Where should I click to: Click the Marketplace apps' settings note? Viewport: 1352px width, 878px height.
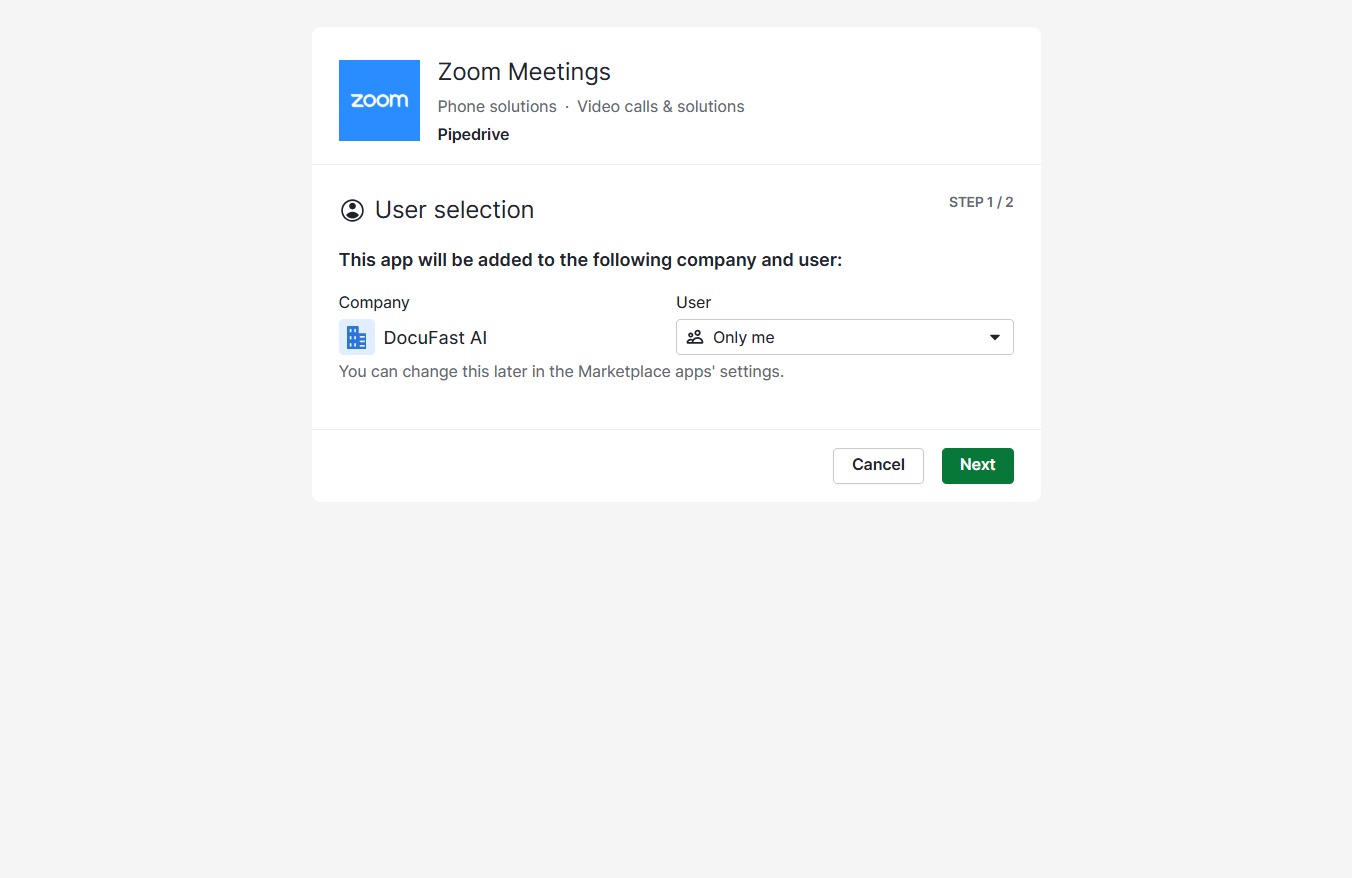click(561, 371)
